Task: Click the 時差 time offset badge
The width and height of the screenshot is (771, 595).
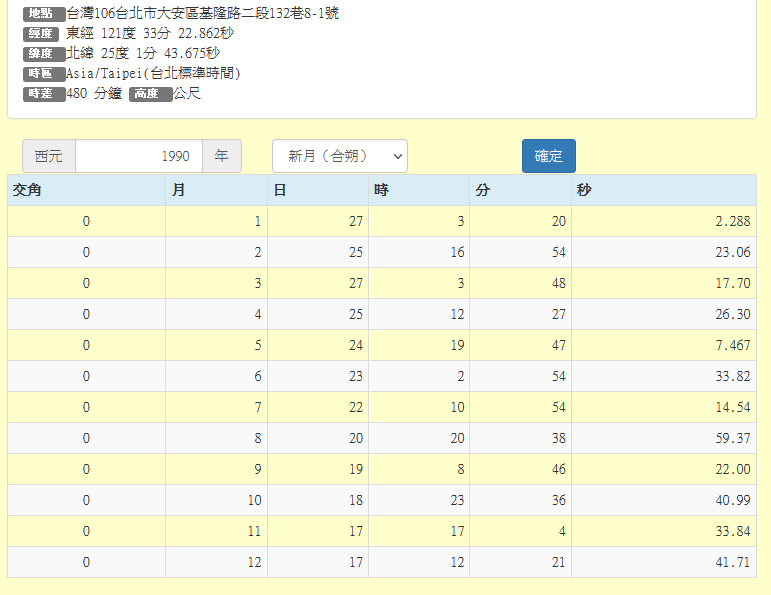Action: pyautogui.click(x=43, y=94)
